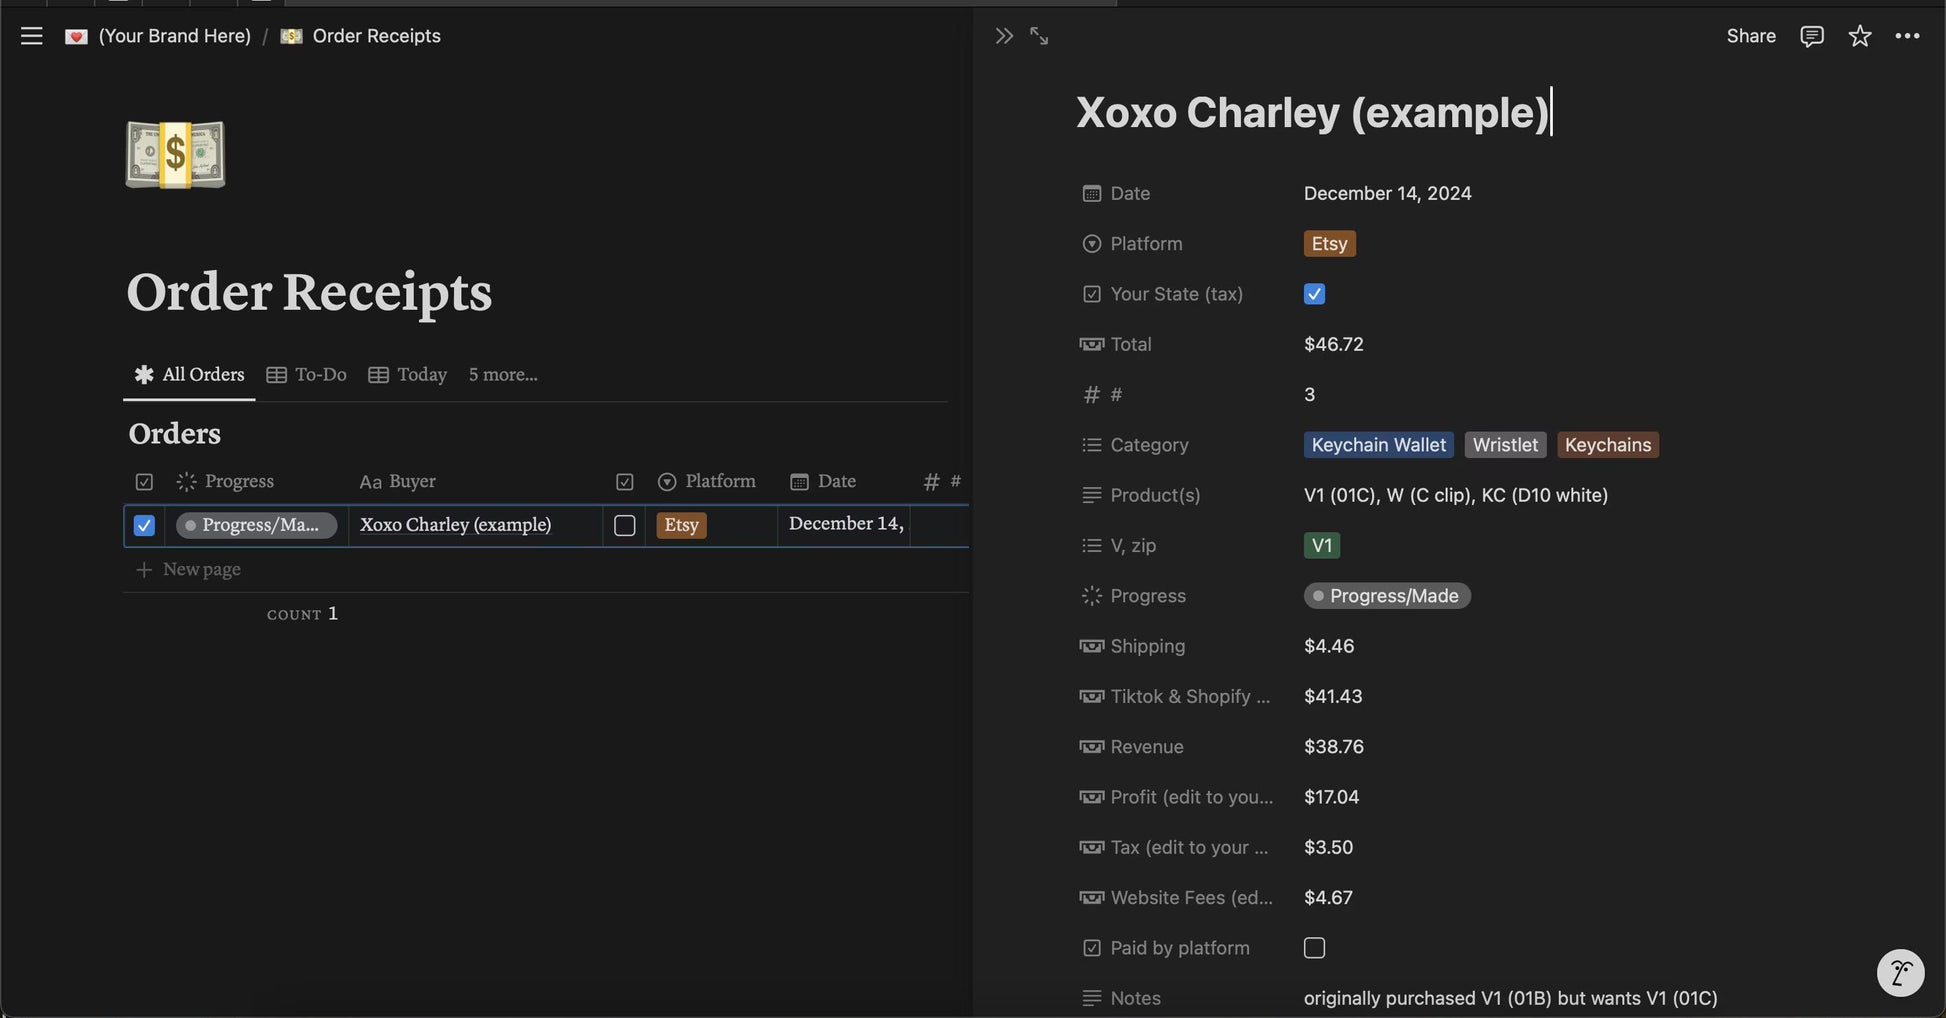Image resolution: width=1946 pixels, height=1018 pixels.
Task: Click the Keychain Wallet category tag
Action: pos(1378,445)
